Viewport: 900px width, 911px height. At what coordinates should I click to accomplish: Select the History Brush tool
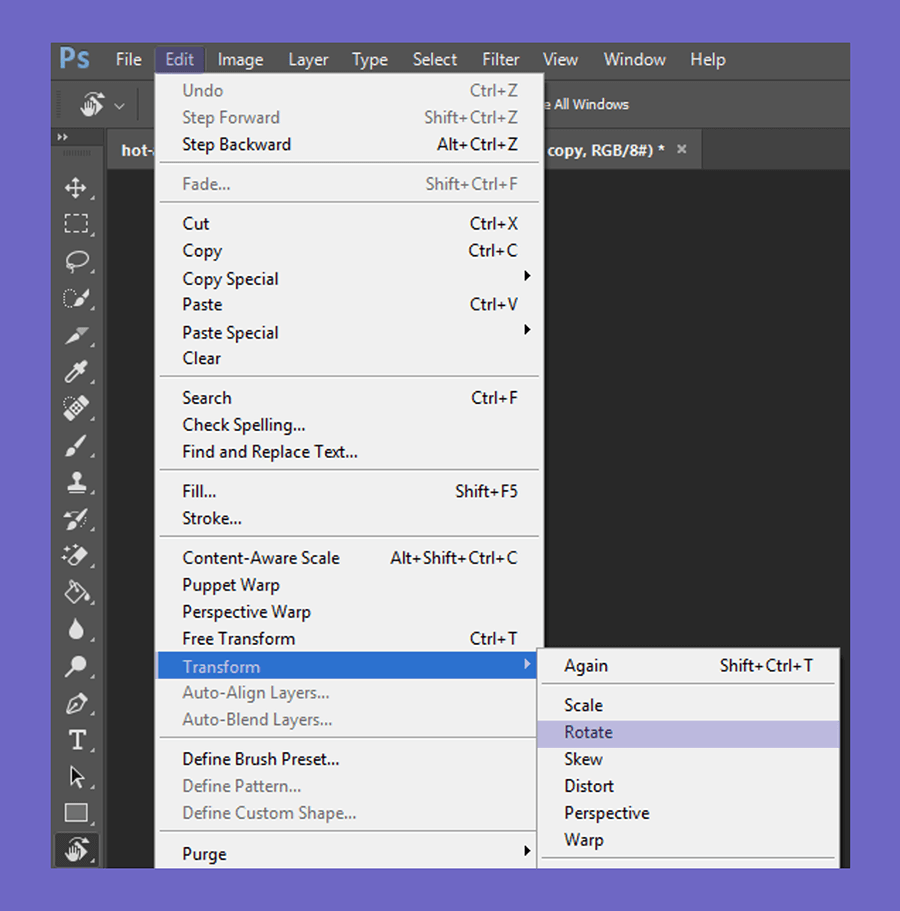coord(76,519)
